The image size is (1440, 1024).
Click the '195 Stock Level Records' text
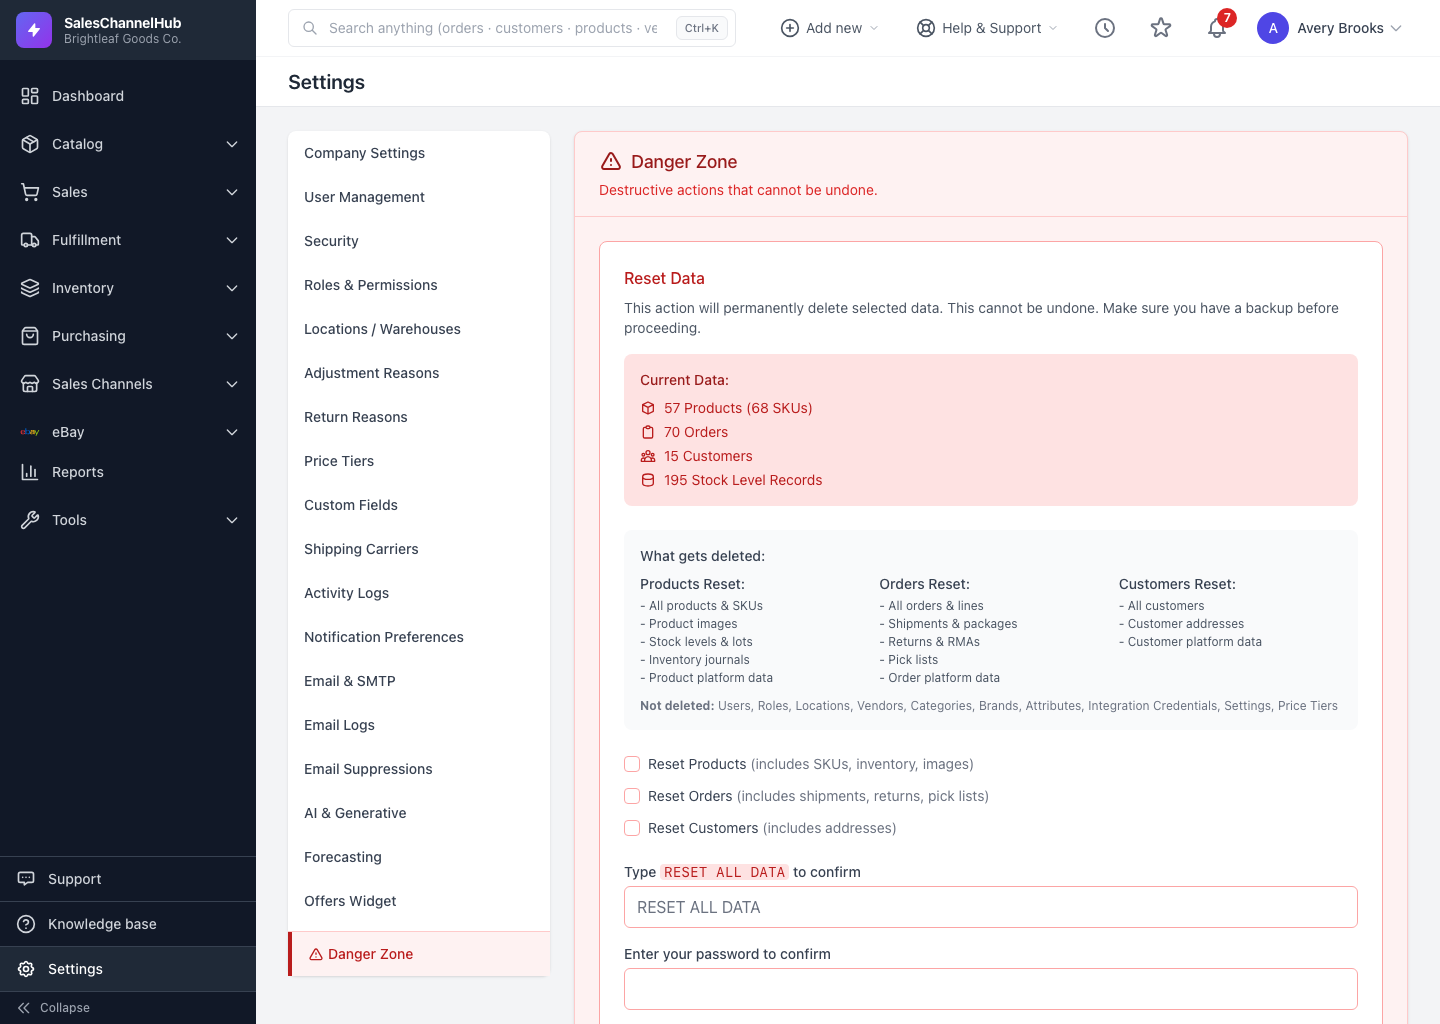743,480
